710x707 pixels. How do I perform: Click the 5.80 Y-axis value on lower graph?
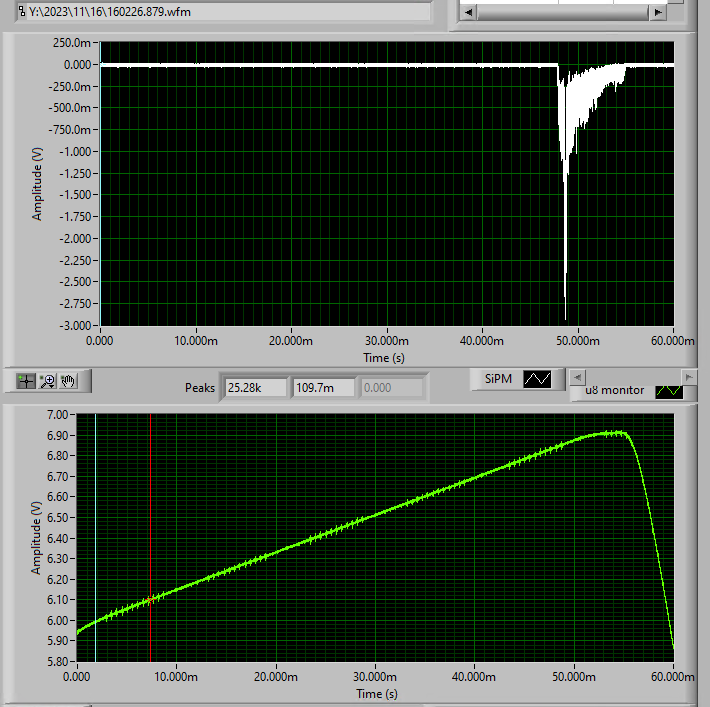(58, 661)
